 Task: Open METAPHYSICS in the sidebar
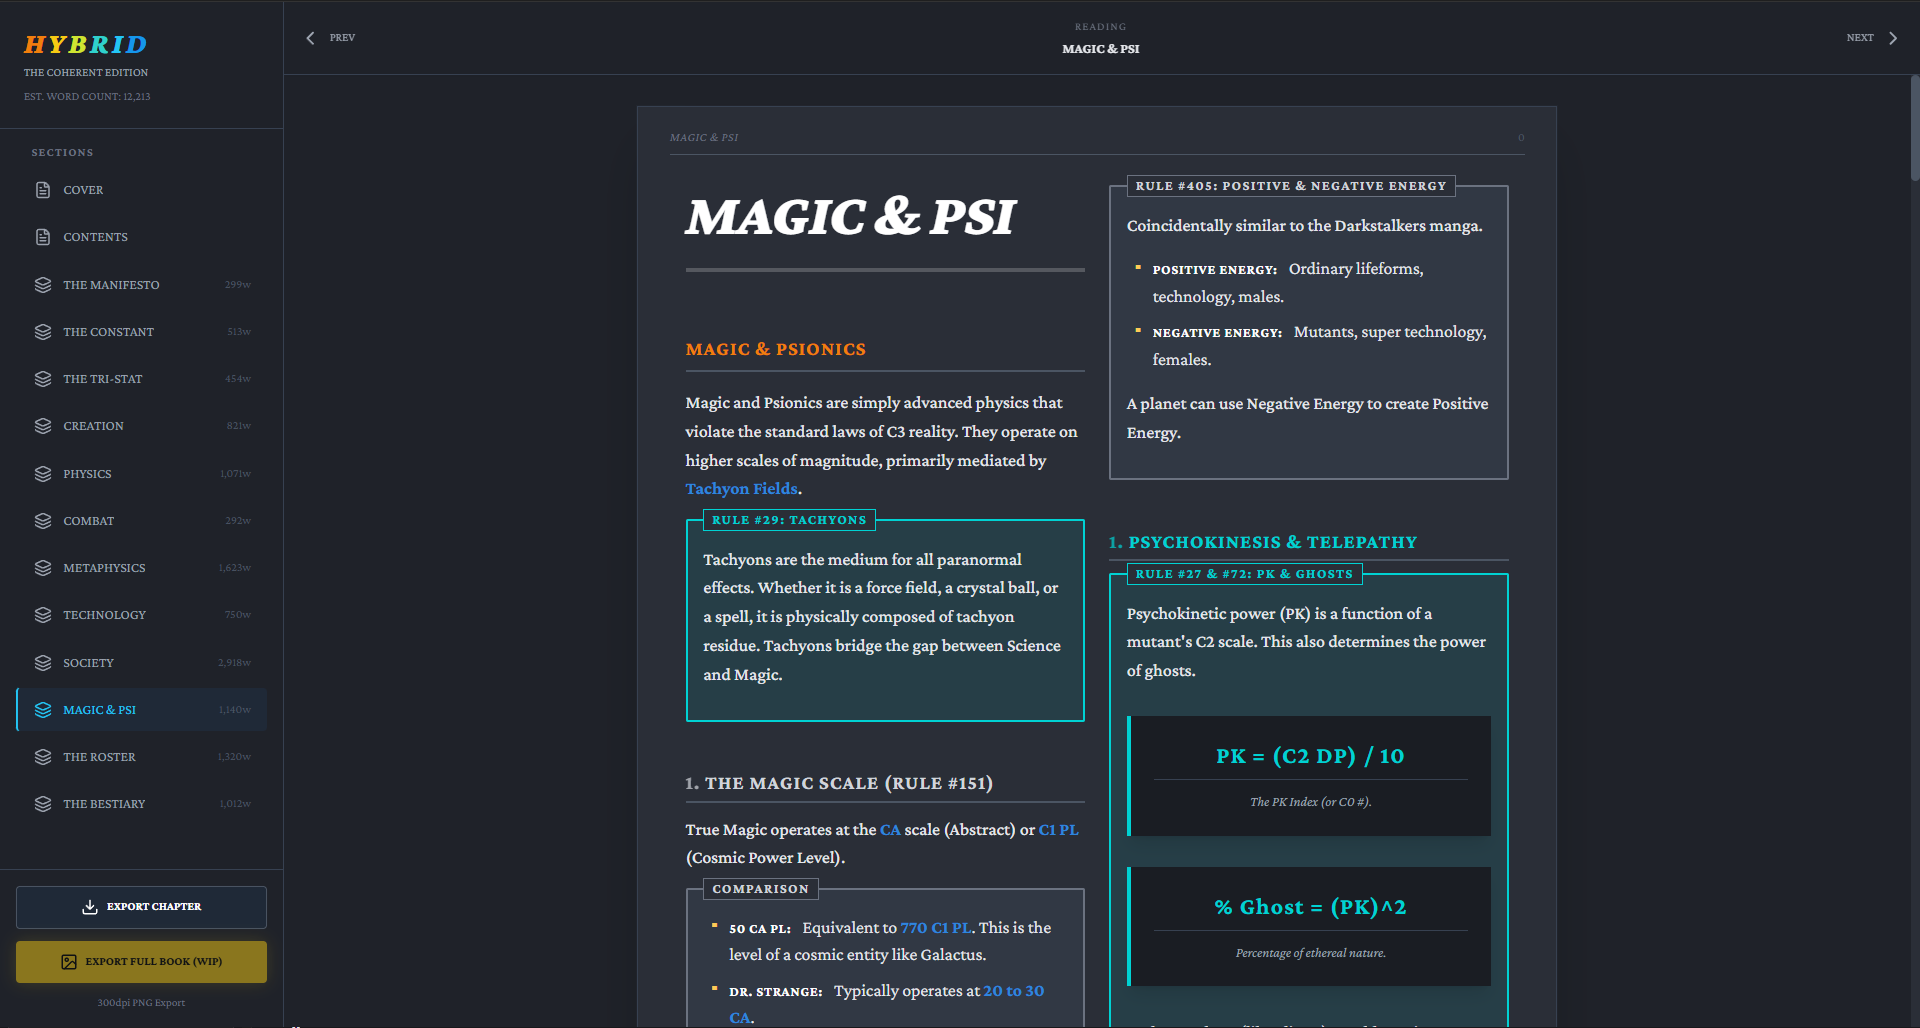coord(141,568)
